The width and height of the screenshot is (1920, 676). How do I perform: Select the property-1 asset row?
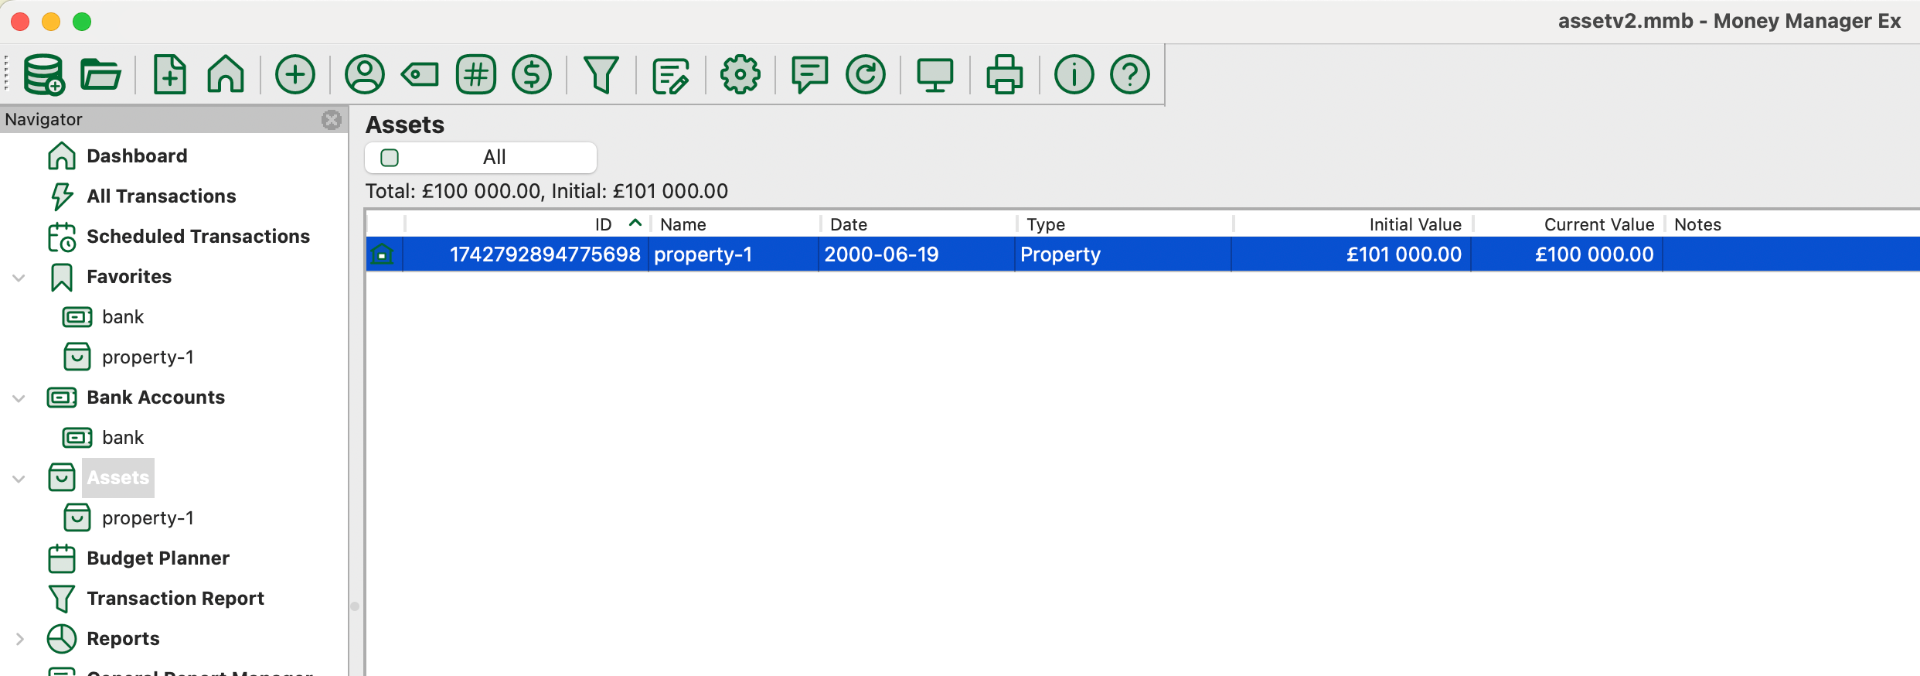point(703,255)
